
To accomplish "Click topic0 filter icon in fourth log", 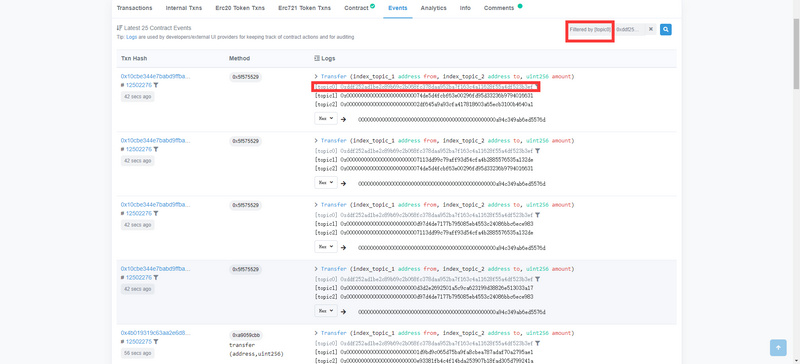I will pos(538,279).
